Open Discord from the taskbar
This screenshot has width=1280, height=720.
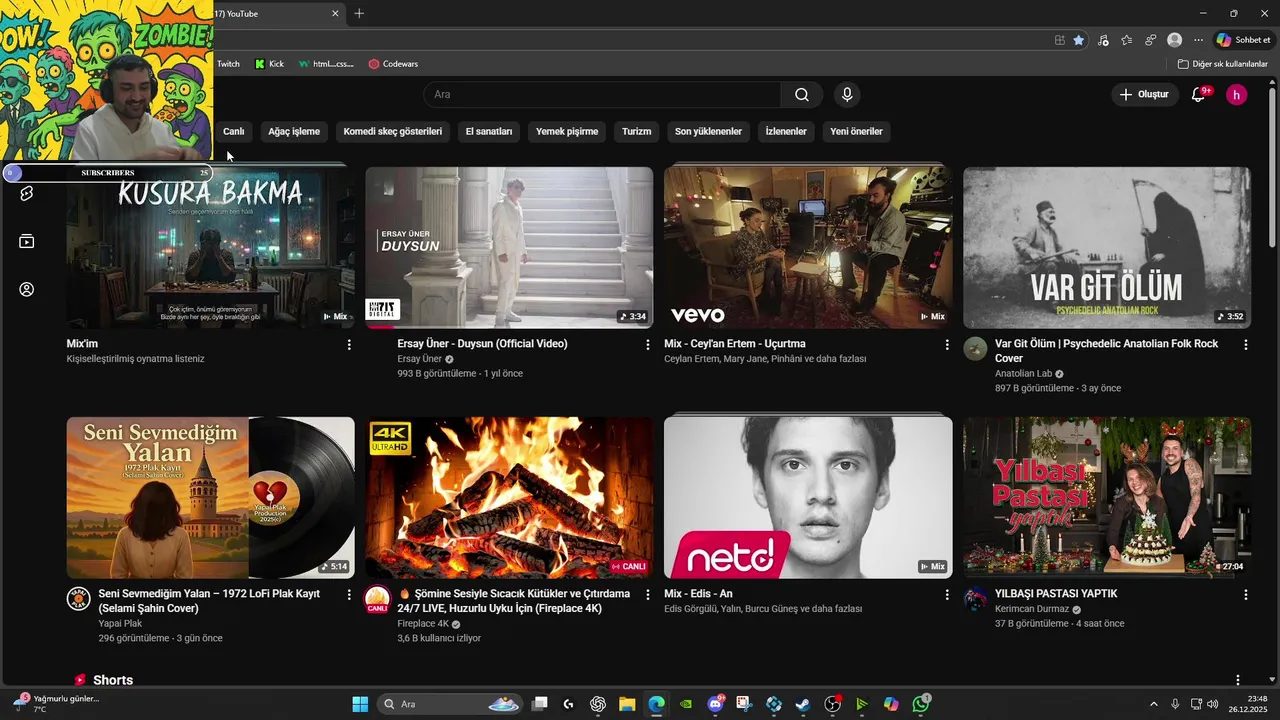click(715, 704)
